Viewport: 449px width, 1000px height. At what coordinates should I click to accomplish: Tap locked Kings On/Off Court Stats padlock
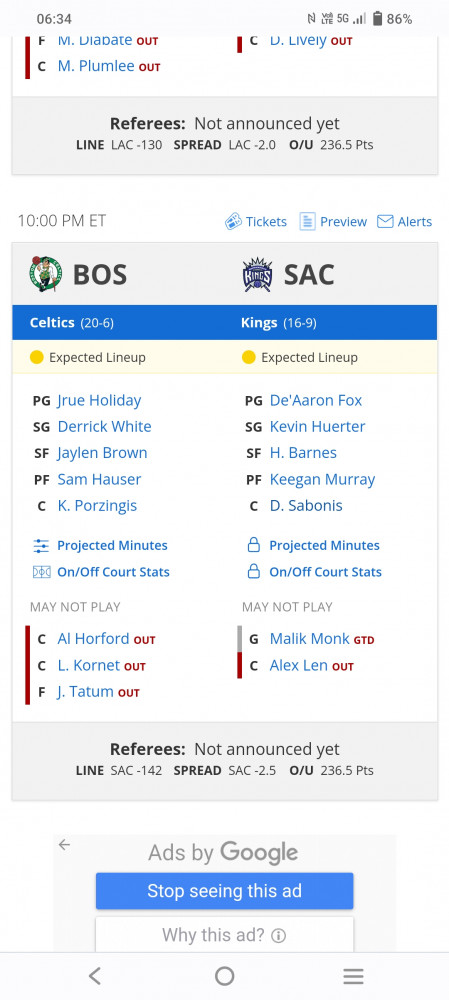pyautogui.click(x=253, y=571)
